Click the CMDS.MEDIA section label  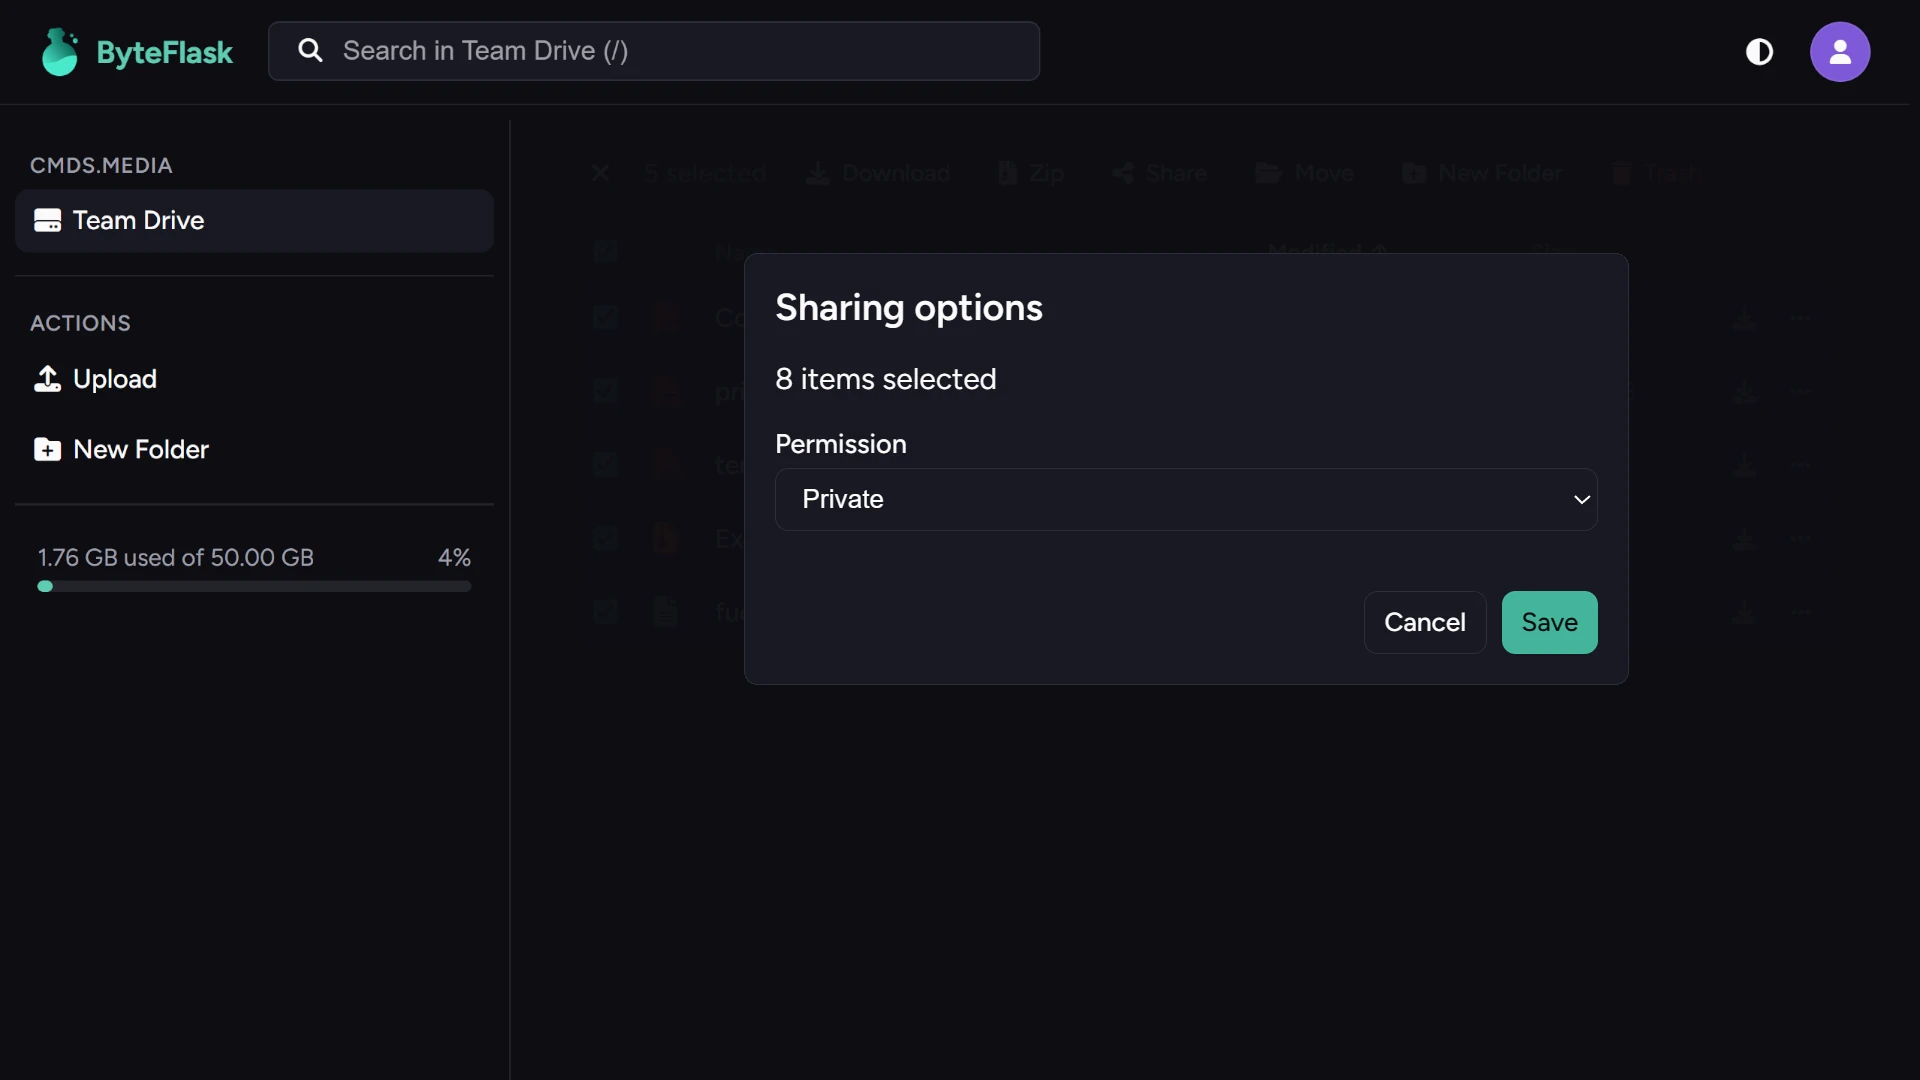click(101, 165)
